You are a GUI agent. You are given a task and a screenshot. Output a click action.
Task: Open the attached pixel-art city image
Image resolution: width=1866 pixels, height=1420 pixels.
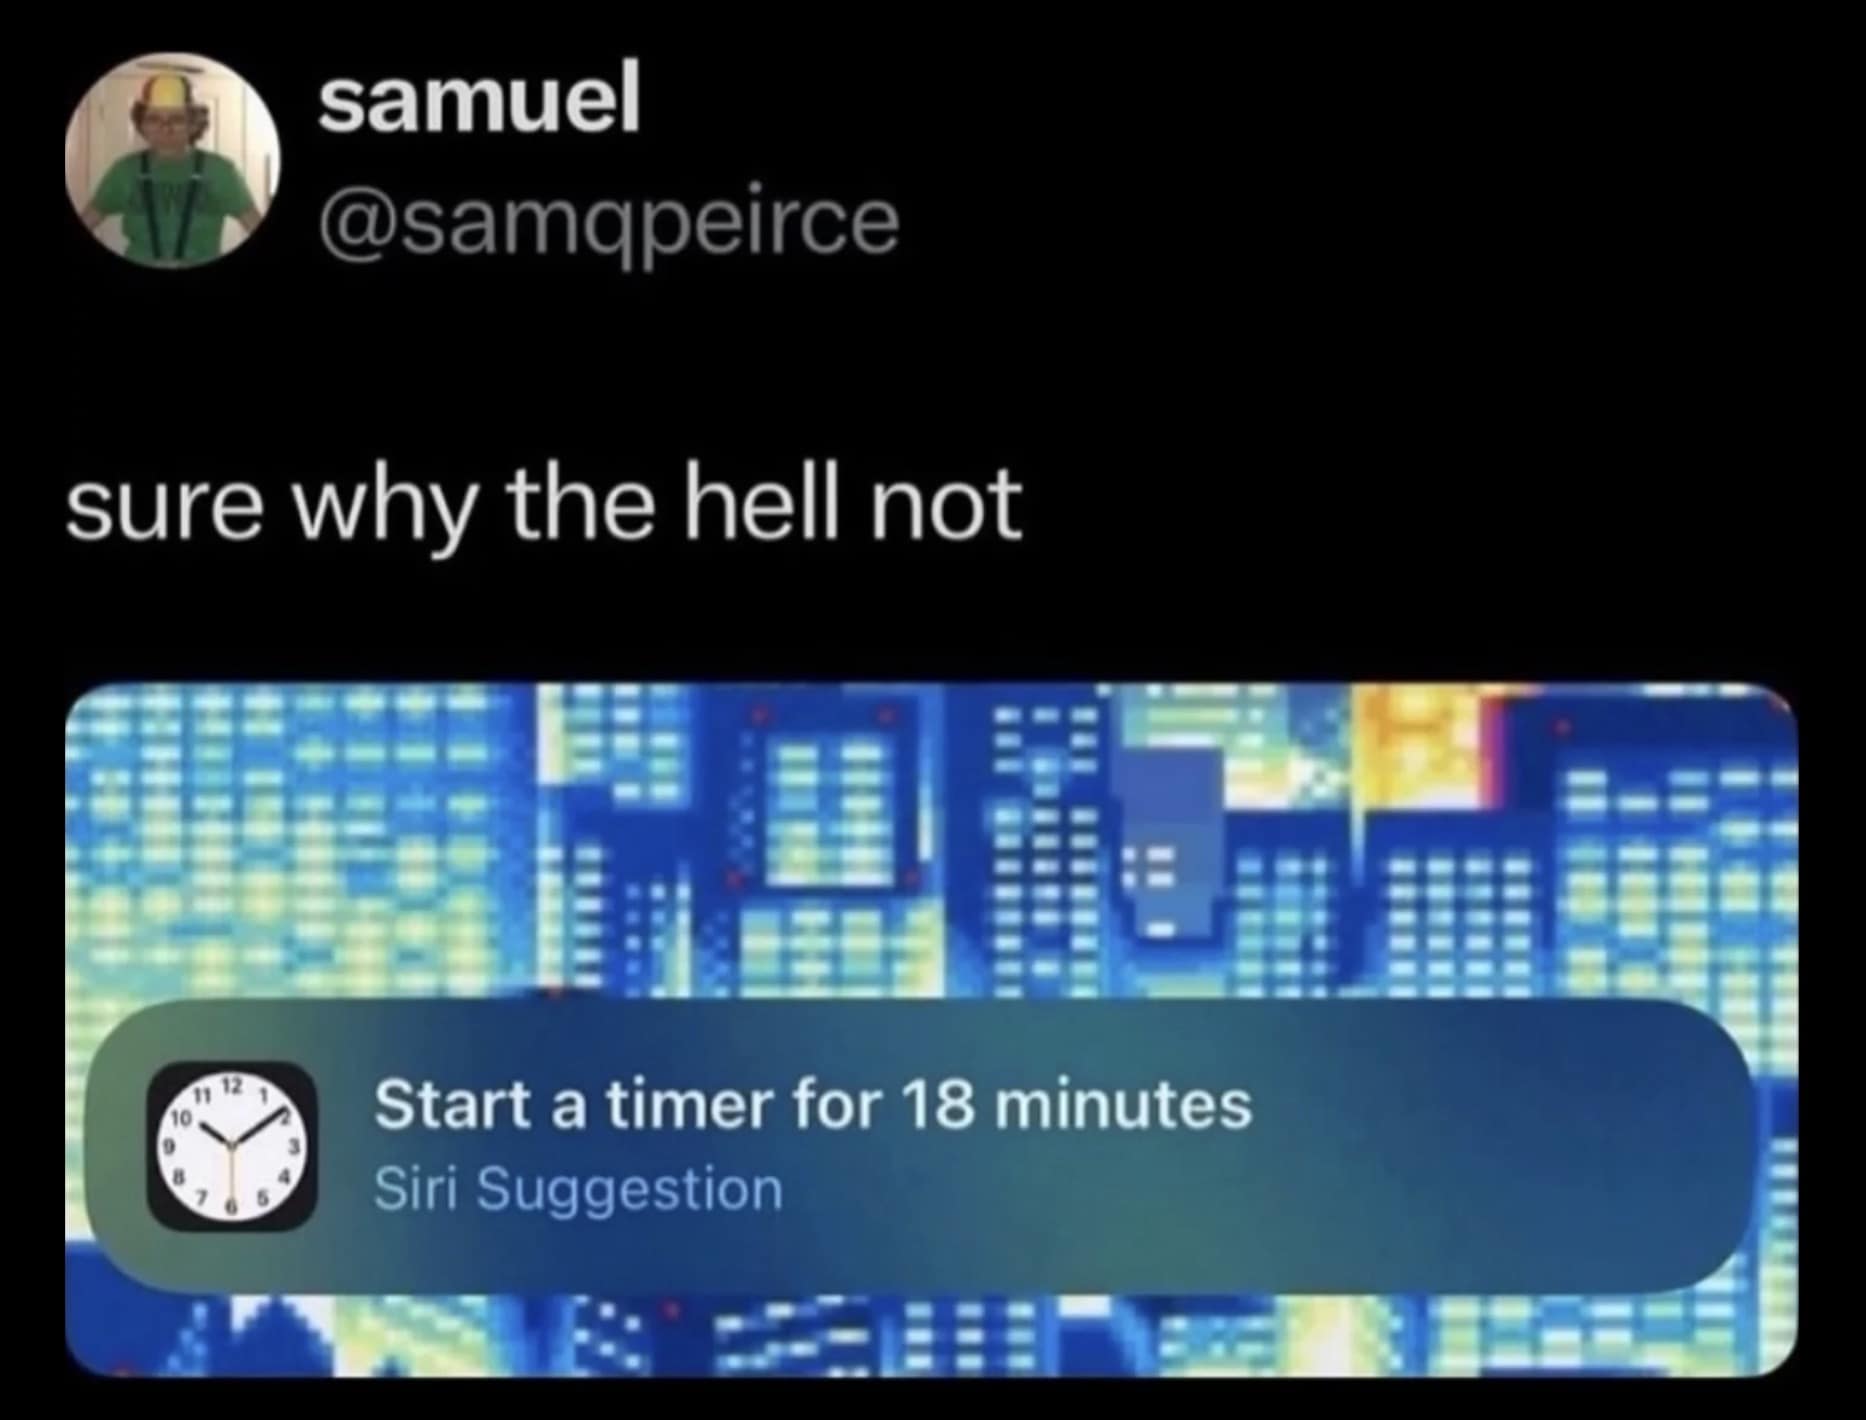(930, 840)
